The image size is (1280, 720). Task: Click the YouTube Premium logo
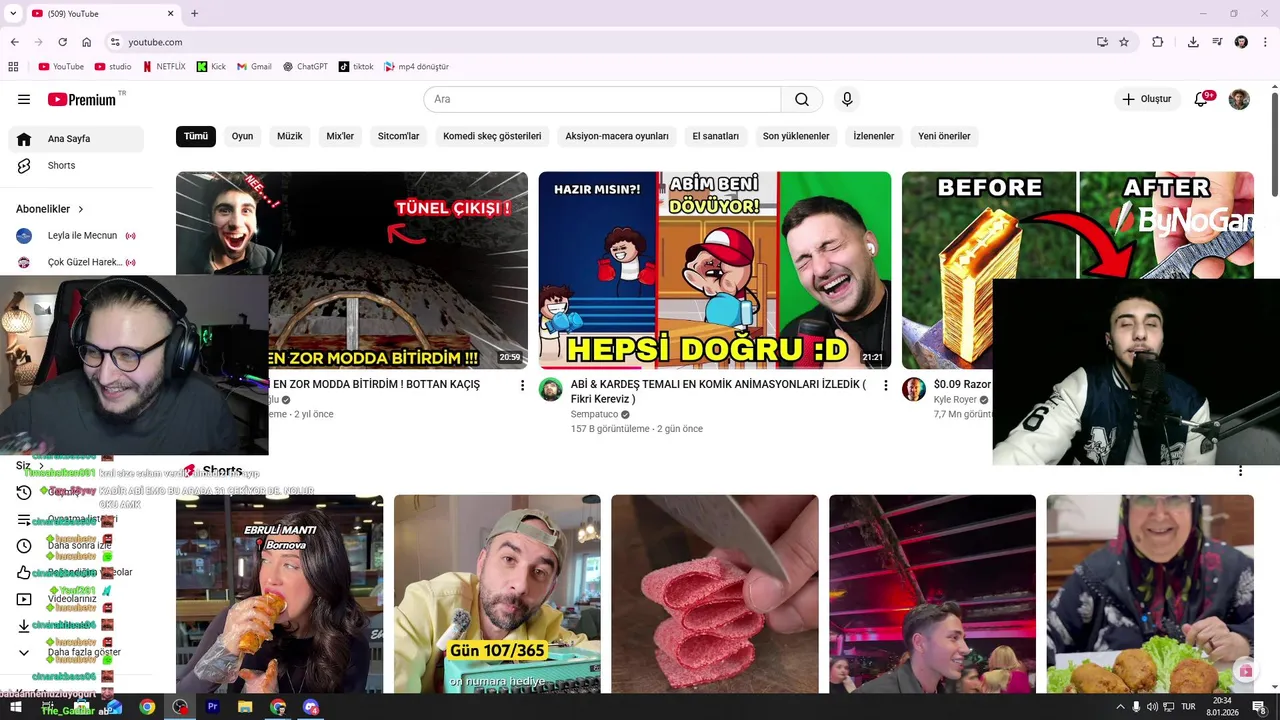(82, 99)
